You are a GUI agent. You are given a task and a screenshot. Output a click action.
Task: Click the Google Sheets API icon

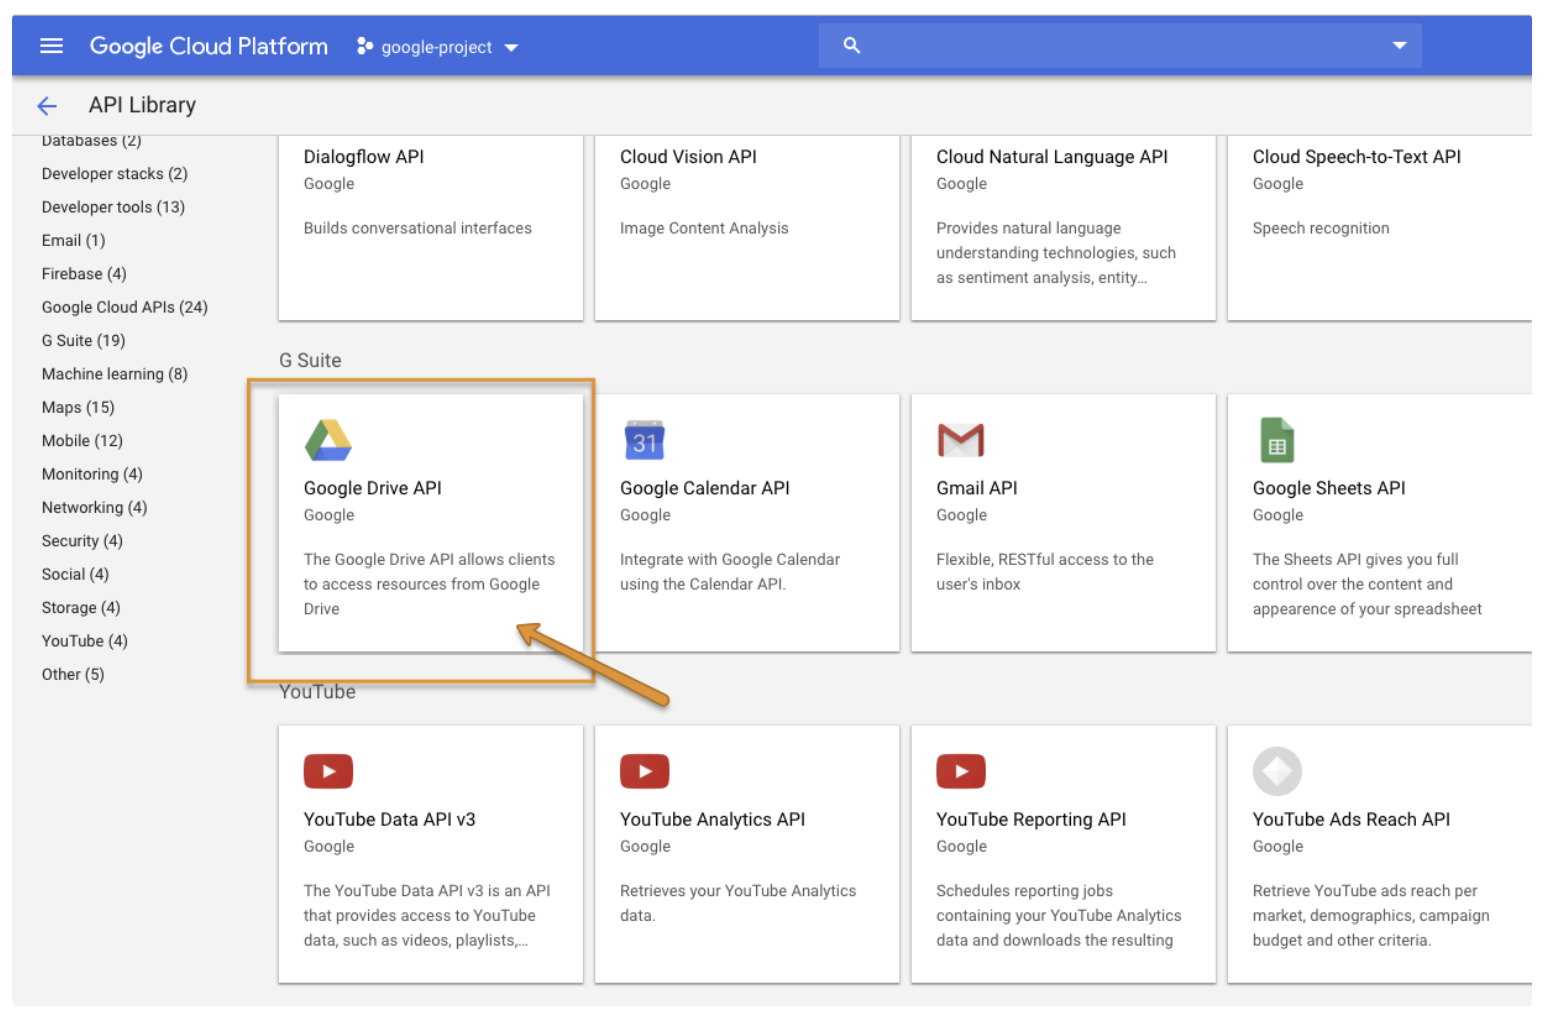point(1277,440)
